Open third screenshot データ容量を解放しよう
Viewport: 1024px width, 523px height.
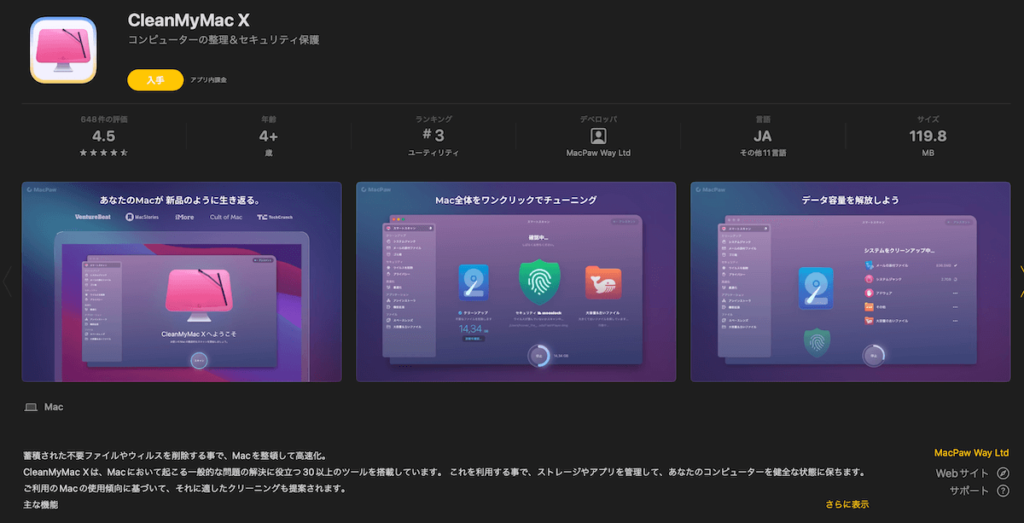click(x=850, y=281)
